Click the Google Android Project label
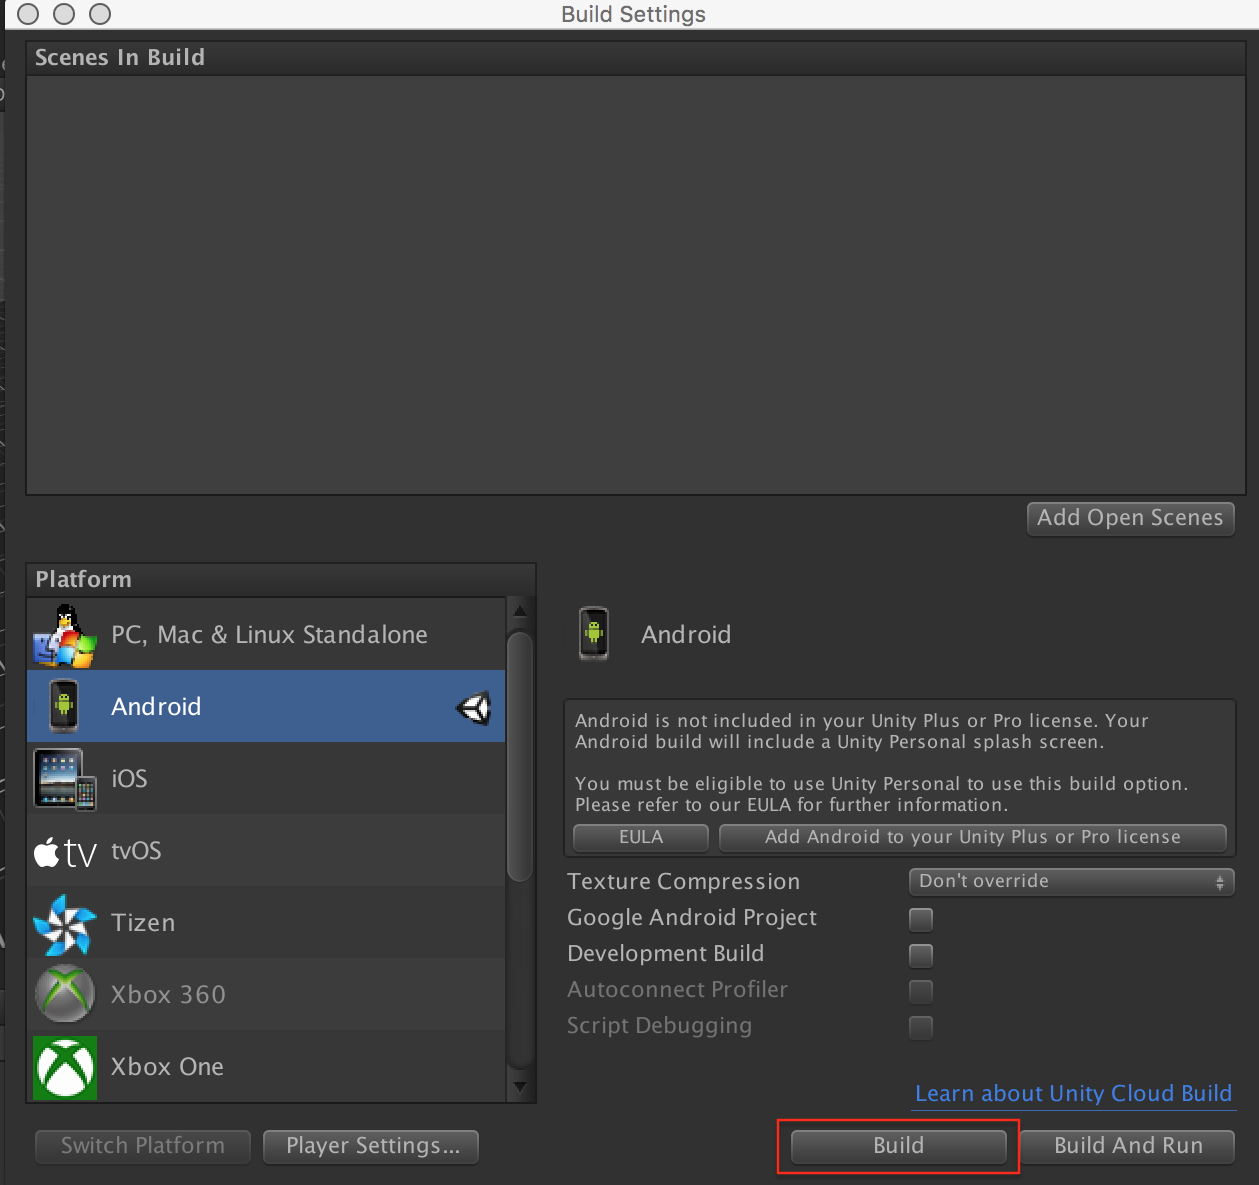 point(691,918)
